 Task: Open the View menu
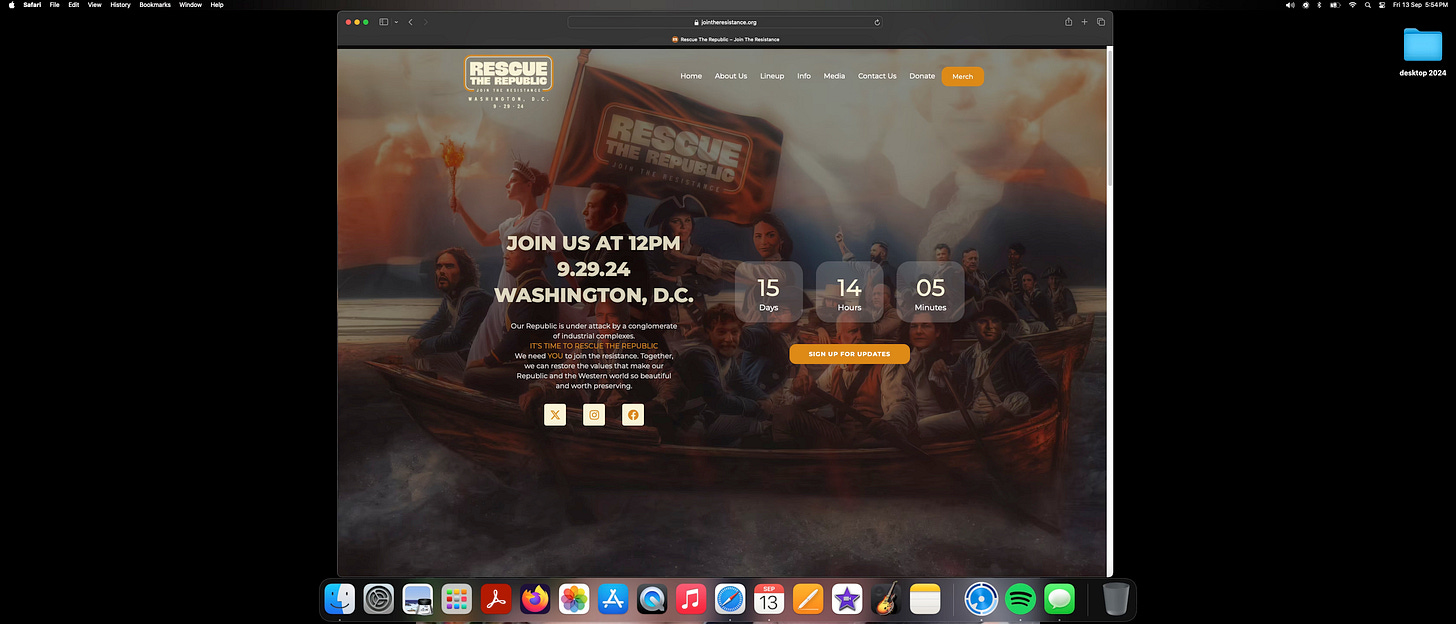(95, 5)
